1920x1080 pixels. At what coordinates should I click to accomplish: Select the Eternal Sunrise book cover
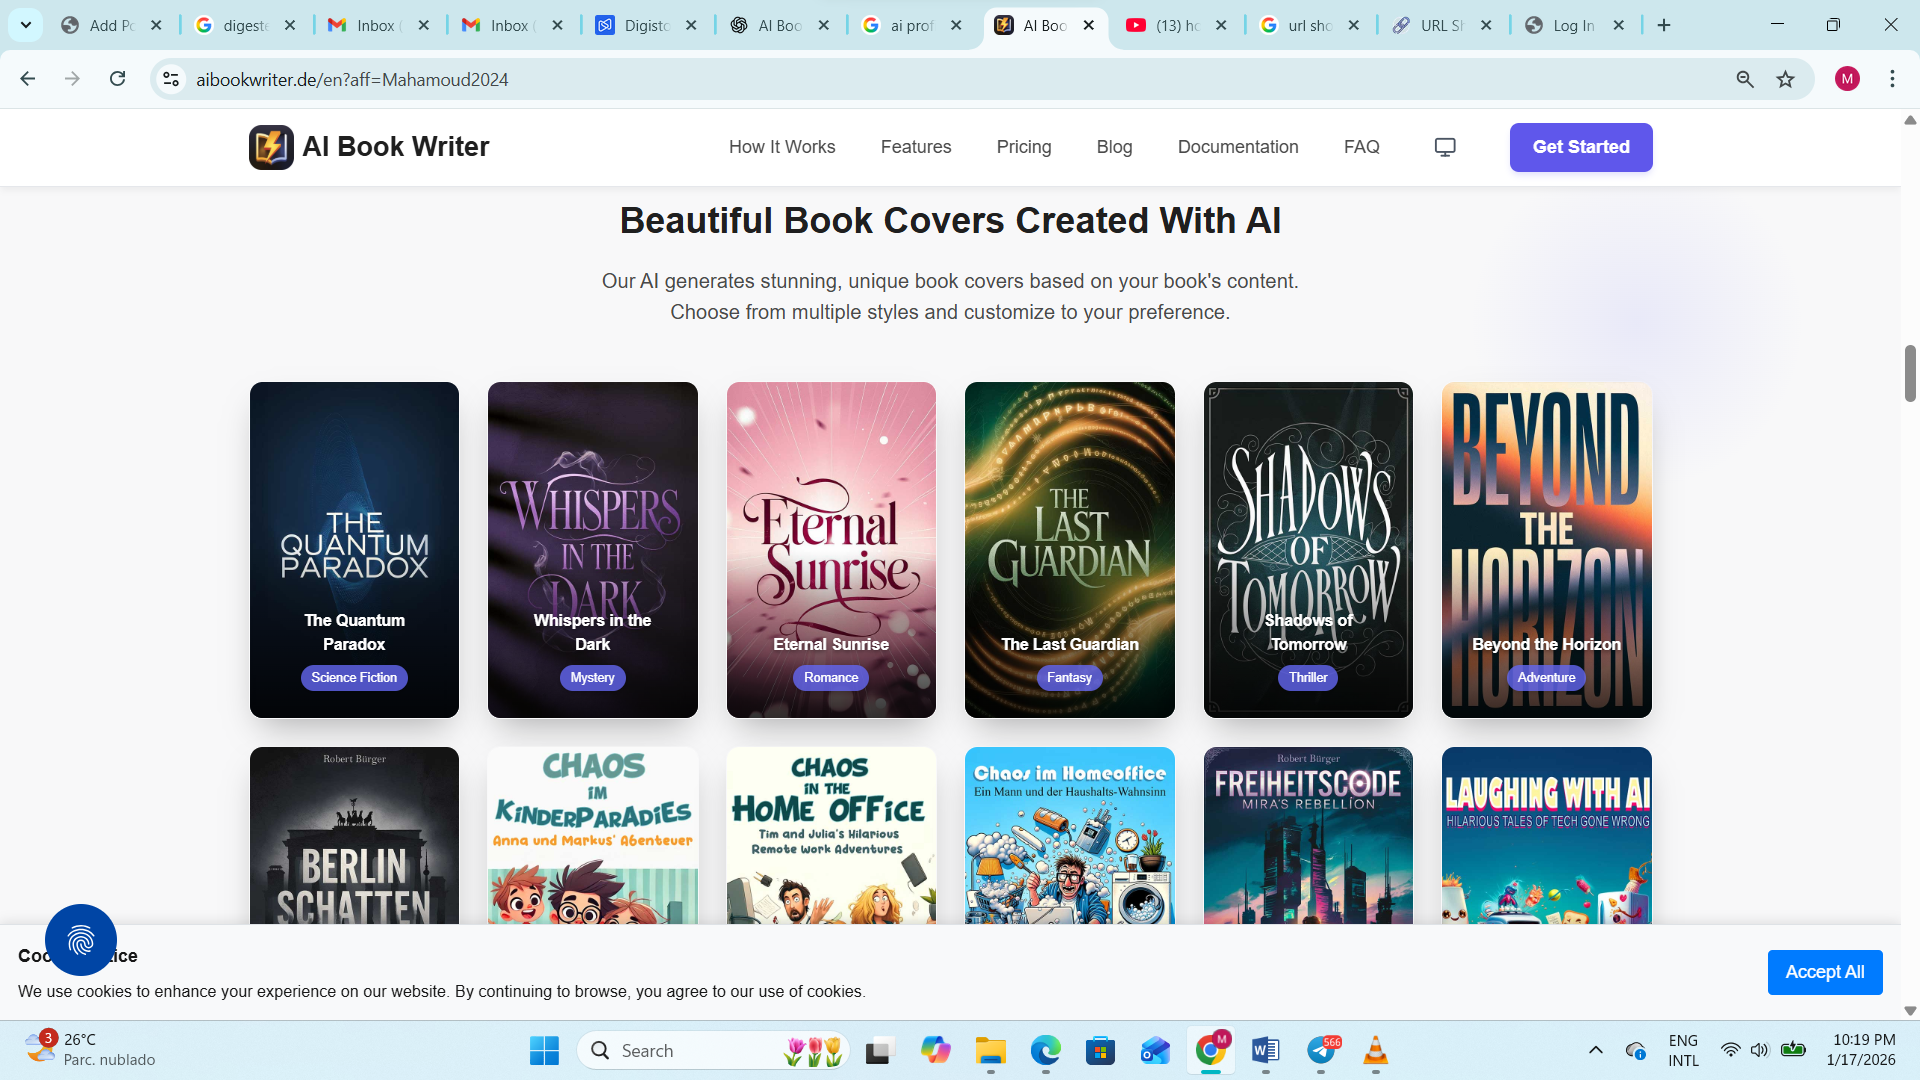(831, 549)
